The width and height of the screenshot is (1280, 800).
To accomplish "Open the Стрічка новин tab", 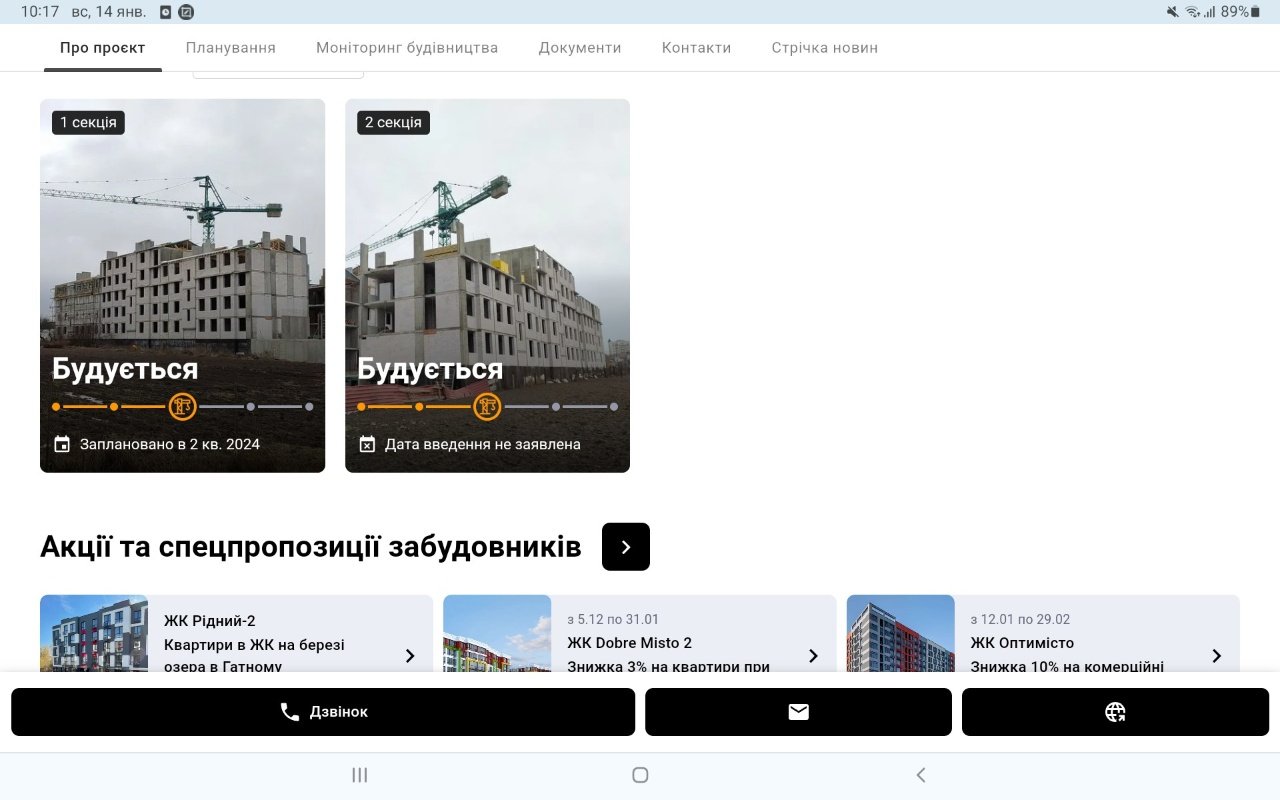I will 825,48.
